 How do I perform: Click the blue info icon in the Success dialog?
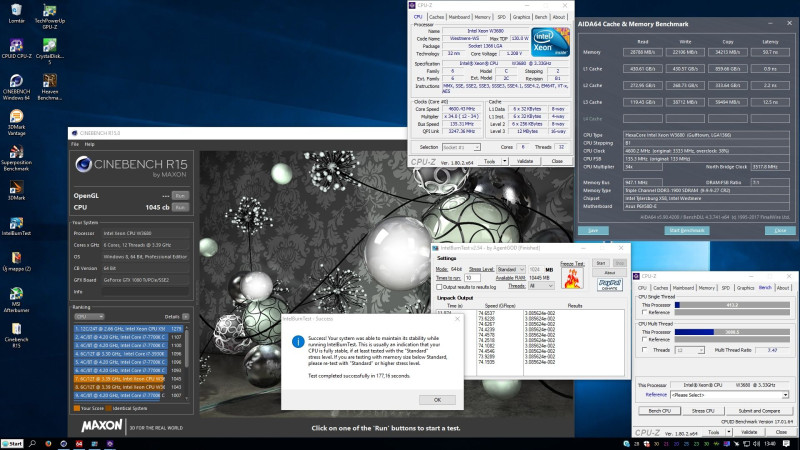click(x=298, y=341)
